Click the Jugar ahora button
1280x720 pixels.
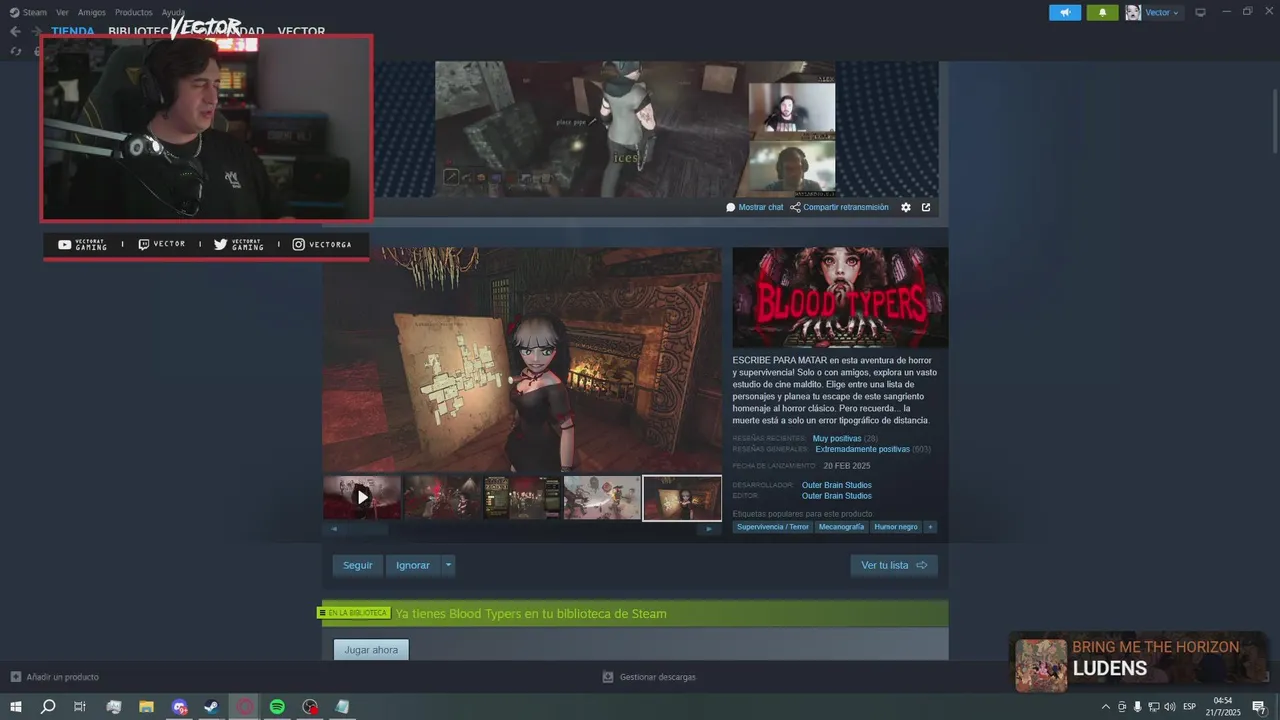tap(371, 650)
